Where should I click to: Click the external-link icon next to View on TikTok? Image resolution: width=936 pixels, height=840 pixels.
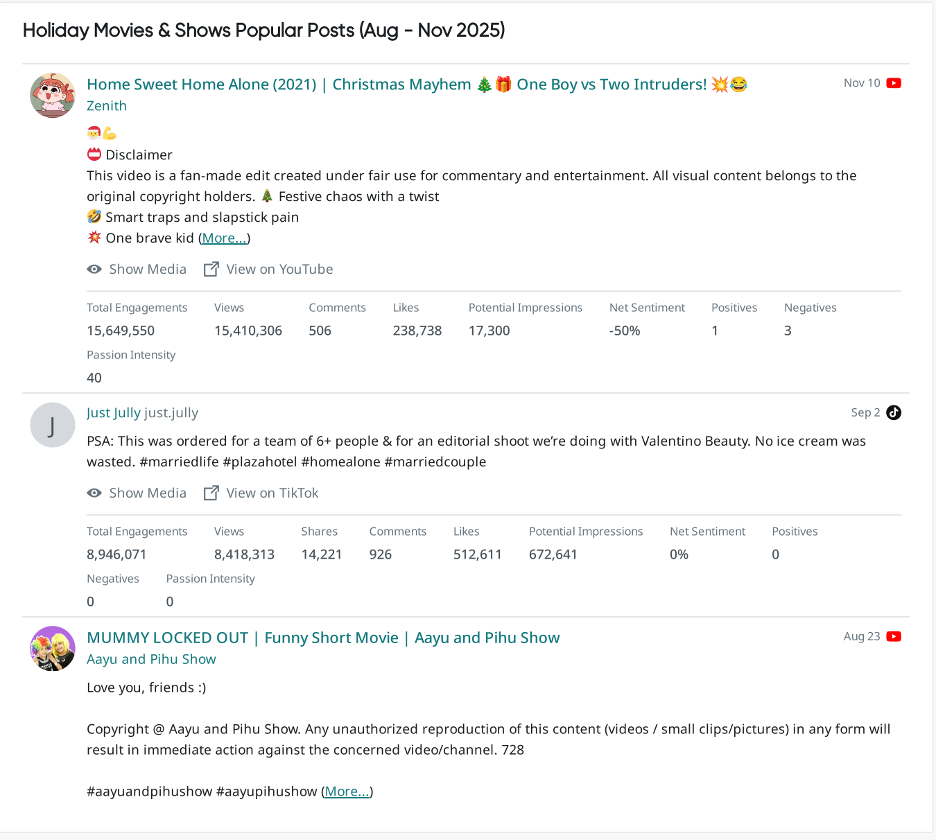point(211,492)
